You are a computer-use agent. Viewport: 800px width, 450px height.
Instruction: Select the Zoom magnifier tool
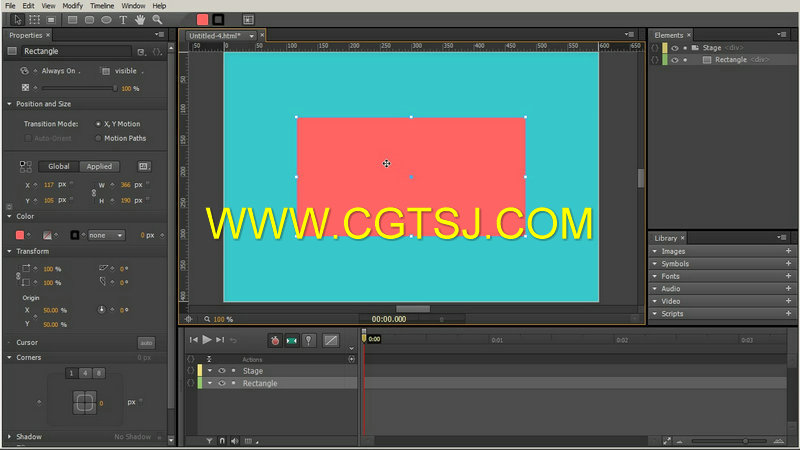(x=157, y=20)
